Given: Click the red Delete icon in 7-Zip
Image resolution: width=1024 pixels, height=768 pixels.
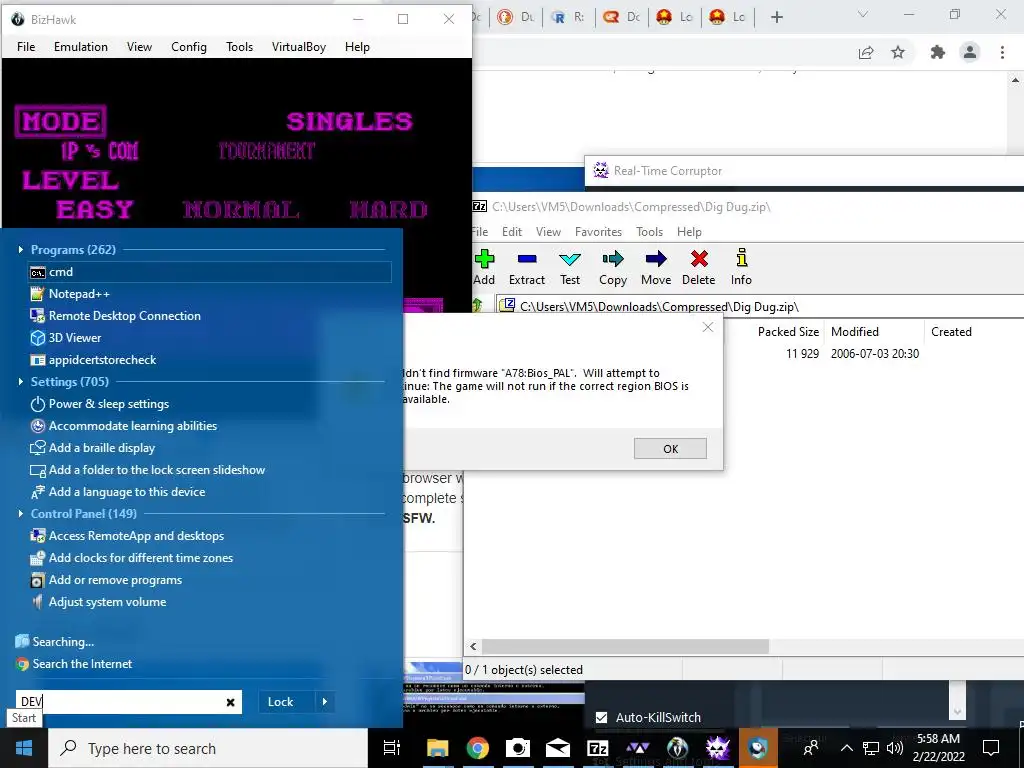Looking at the screenshot, I should tap(699, 259).
